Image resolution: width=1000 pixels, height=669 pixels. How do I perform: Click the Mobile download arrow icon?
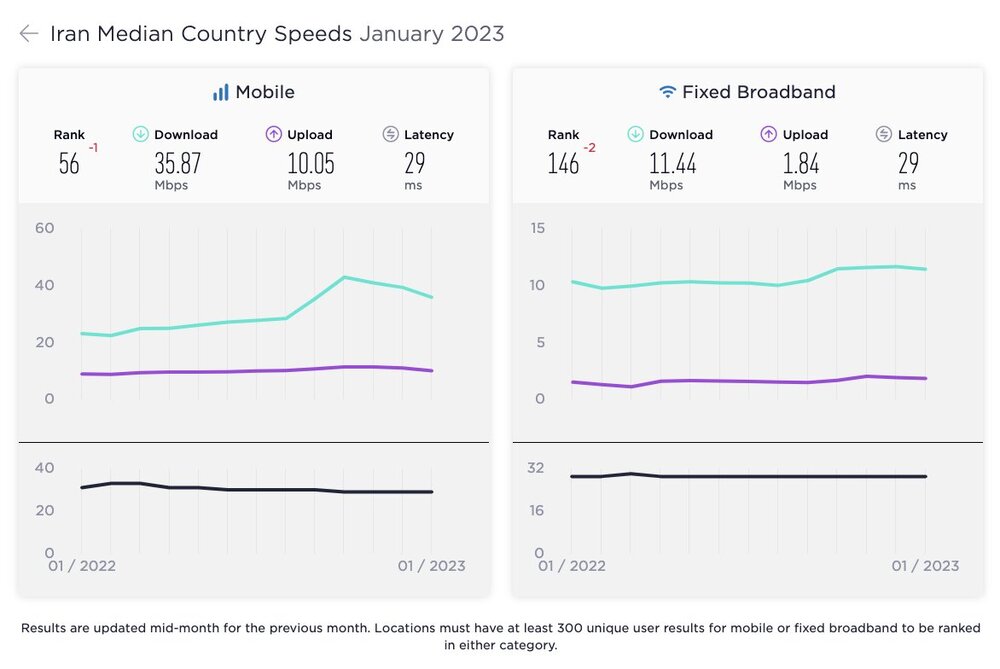(141, 134)
